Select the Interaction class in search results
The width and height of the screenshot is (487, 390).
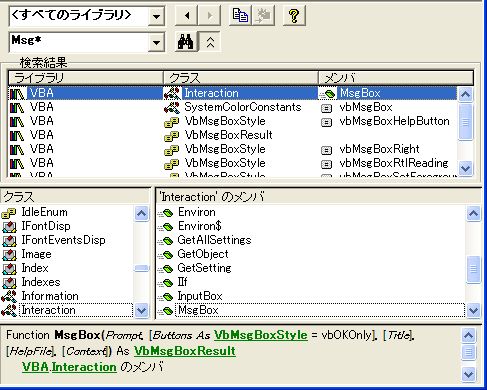pos(211,93)
